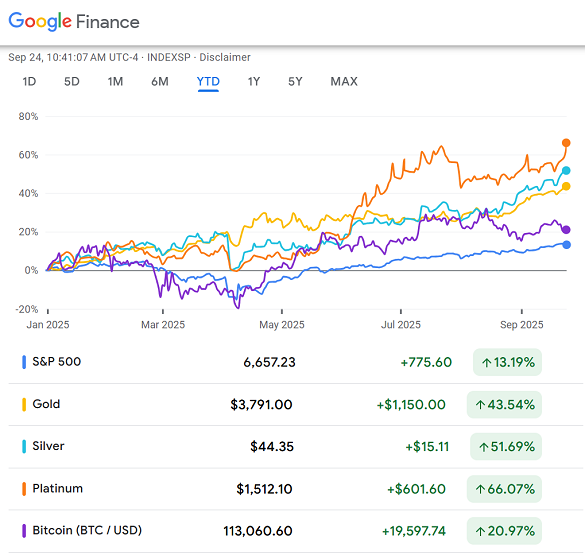The width and height of the screenshot is (585, 555).
Task: Click the May 2025 axis label
Action: [282, 324]
